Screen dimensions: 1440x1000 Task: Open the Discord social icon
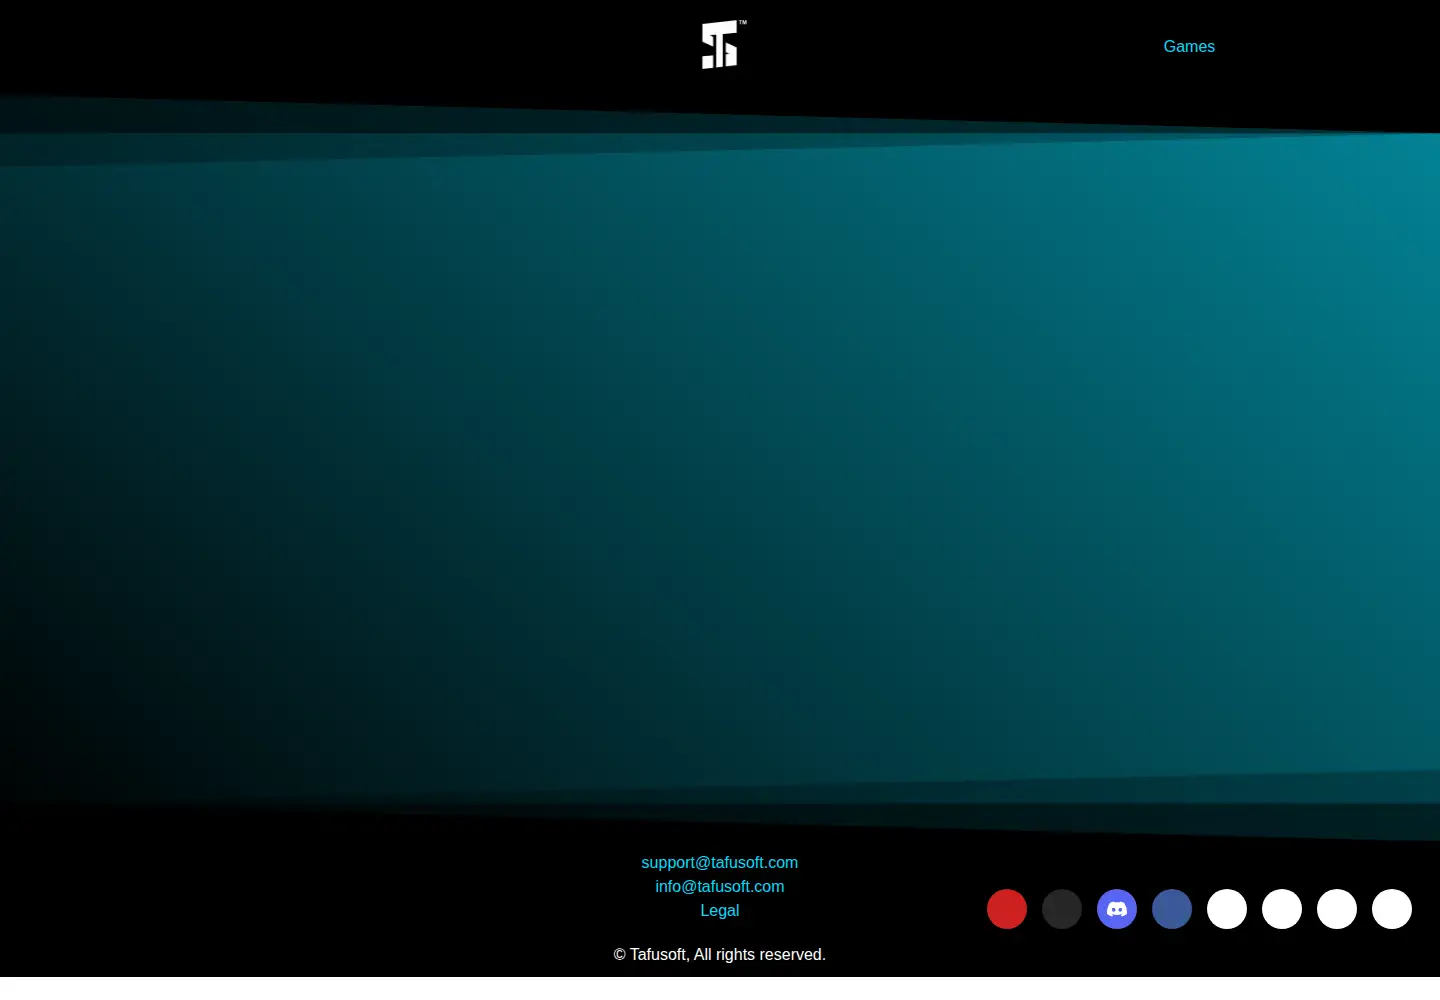pyautogui.click(x=1117, y=909)
